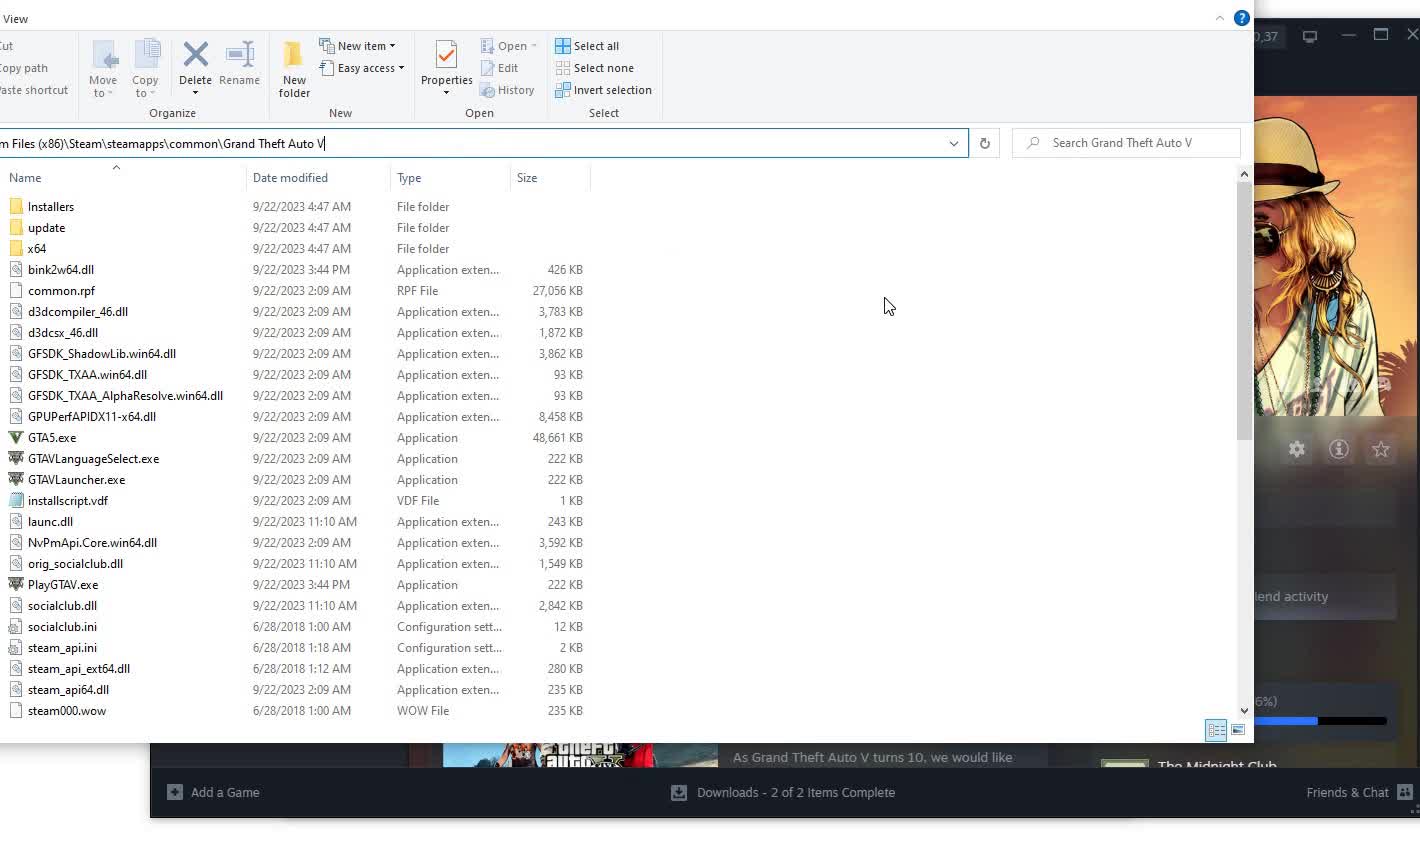Refresh the current folder view
1420x852 pixels.
pos(984,143)
